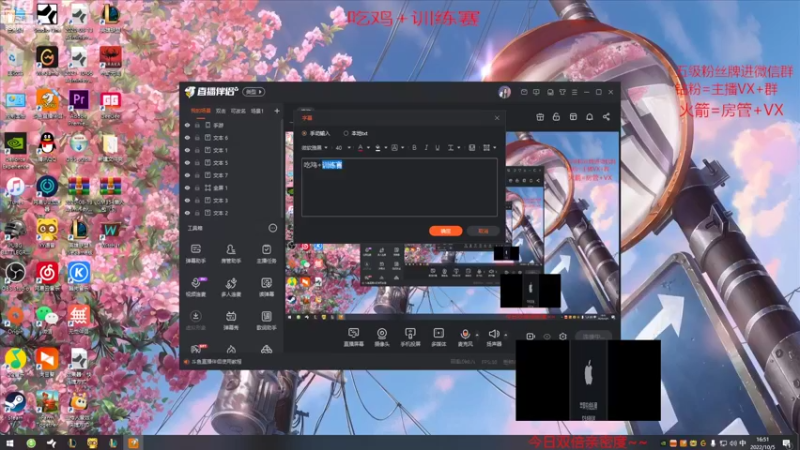Hide the 手游 layer with its eye icon
The width and height of the screenshot is (800, 450).
(x=187, y=125)
